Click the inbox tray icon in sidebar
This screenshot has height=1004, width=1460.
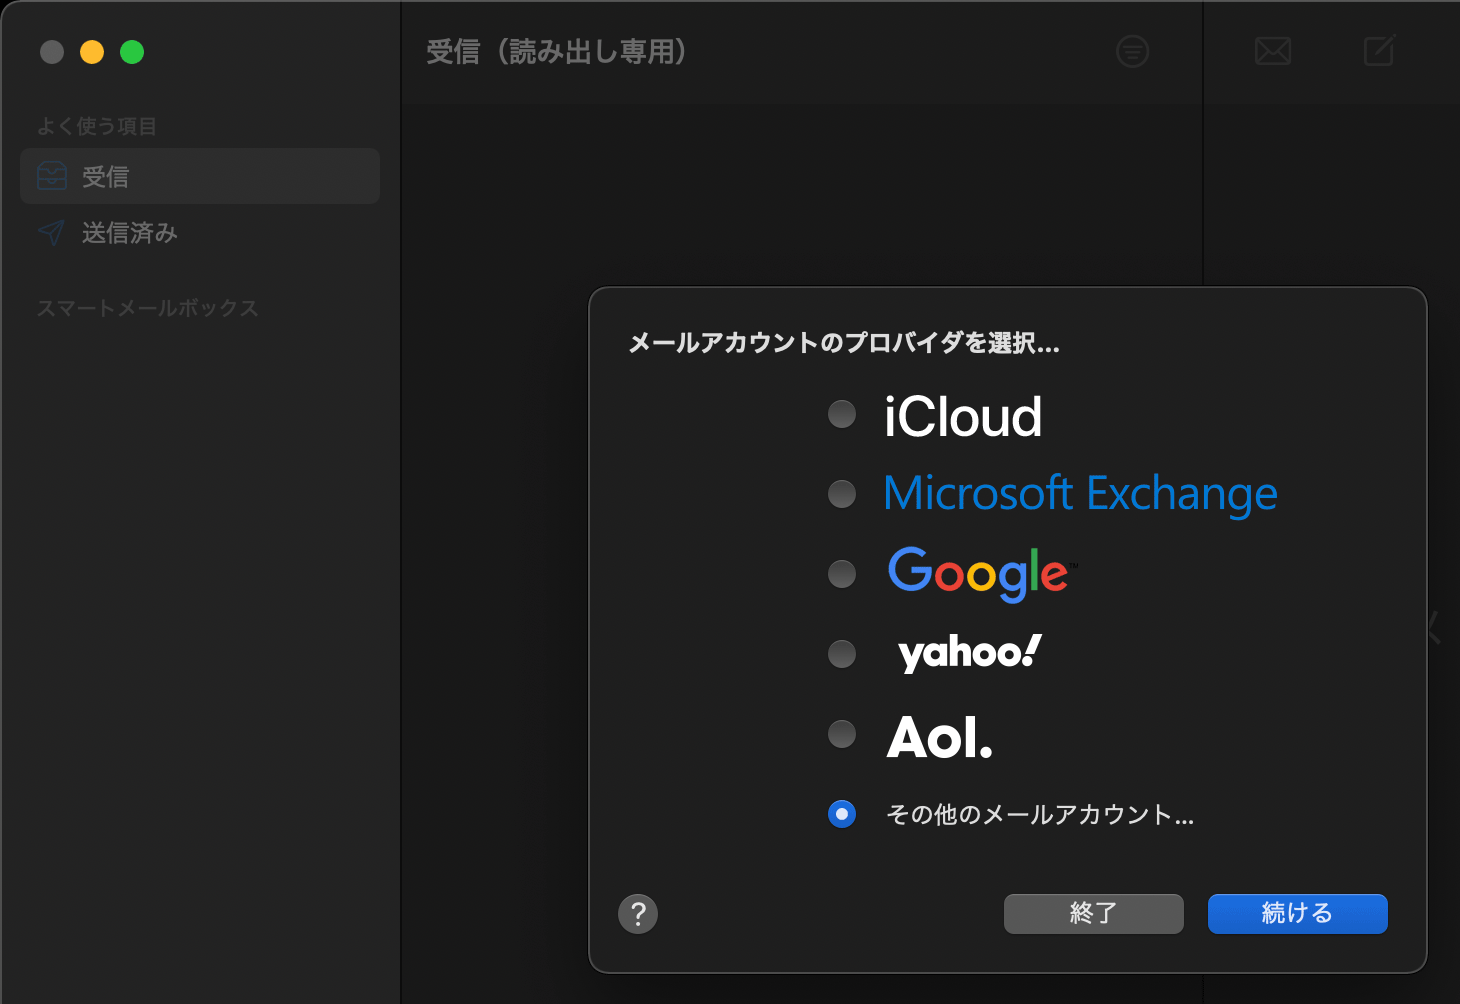pos(52,177)
